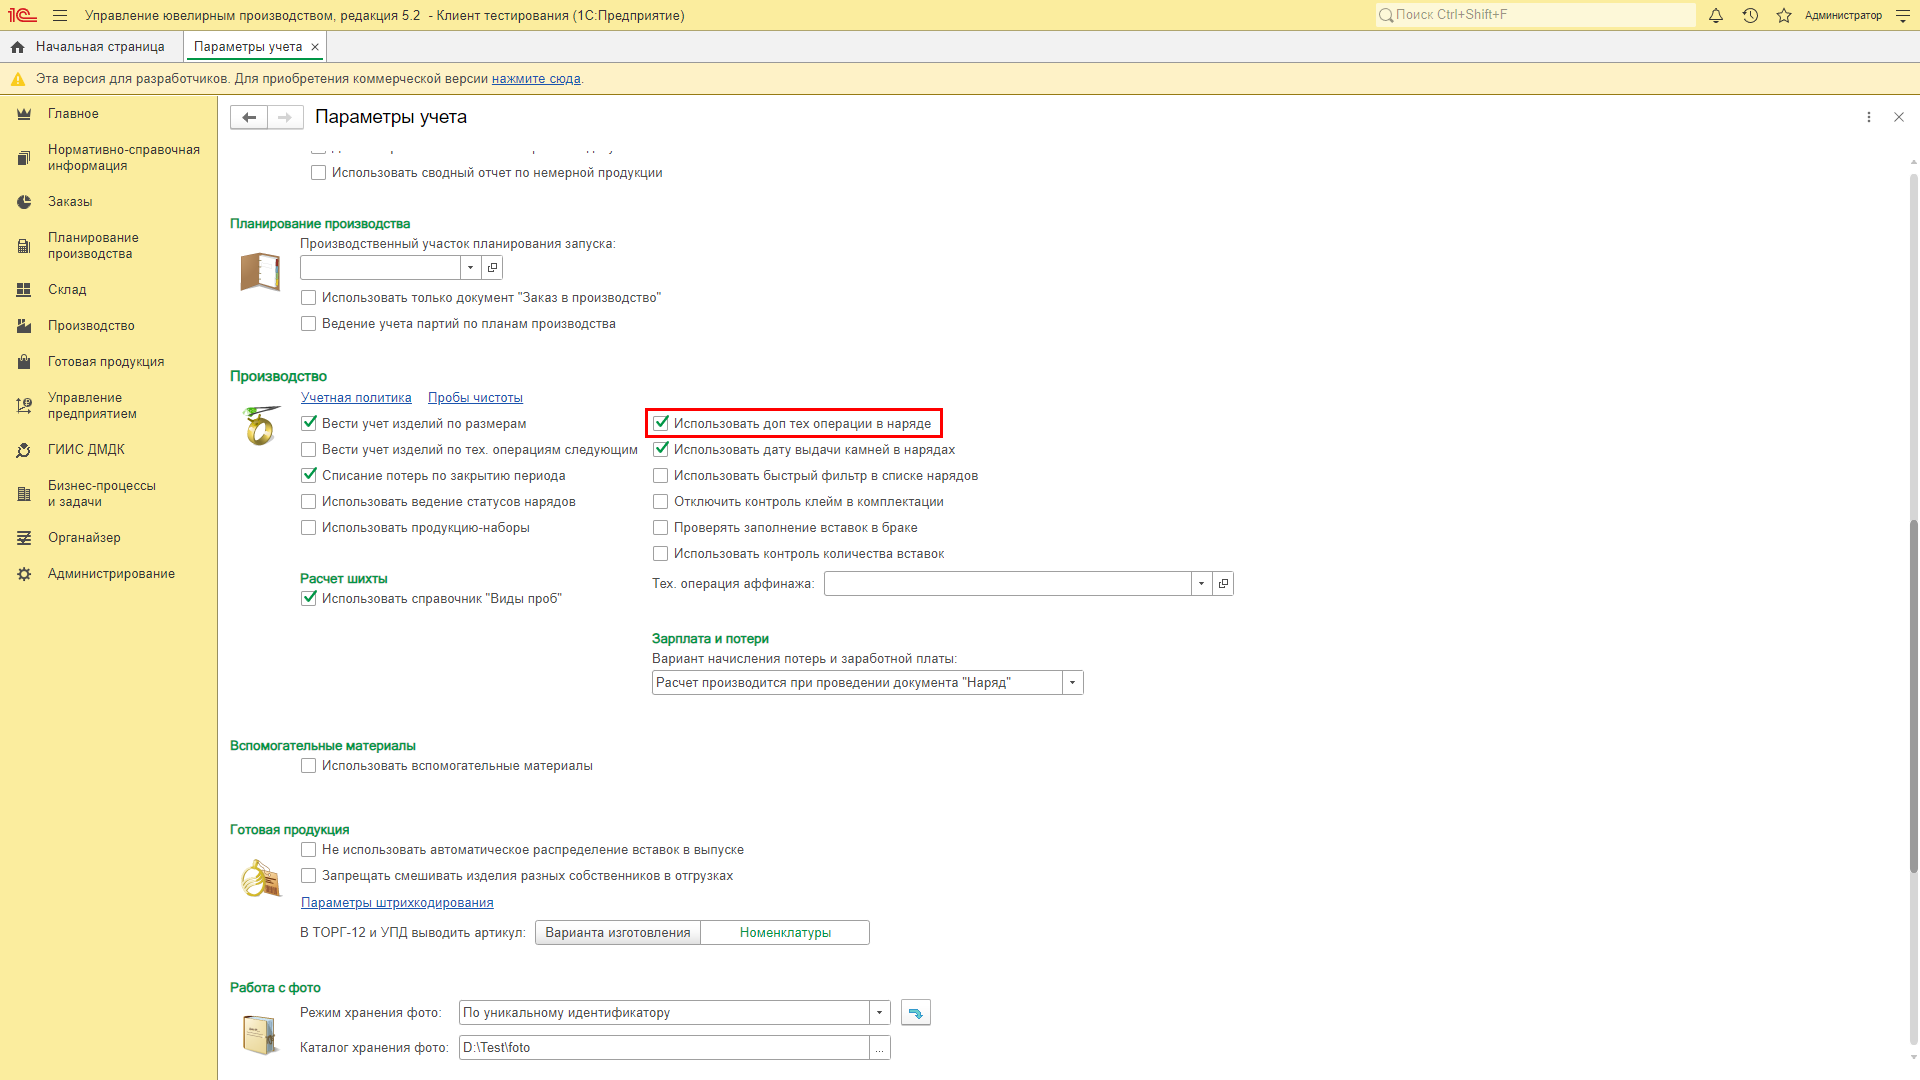This screenshot has width=1920, height=1080.
Task: Open the Администрирование section
Action: coord(111,574)
